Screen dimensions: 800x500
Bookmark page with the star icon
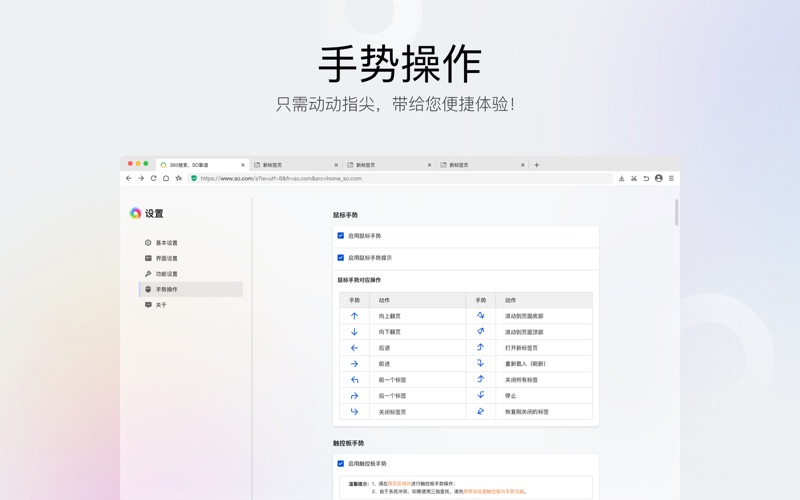pyautogui.click(x=179, y=179)
